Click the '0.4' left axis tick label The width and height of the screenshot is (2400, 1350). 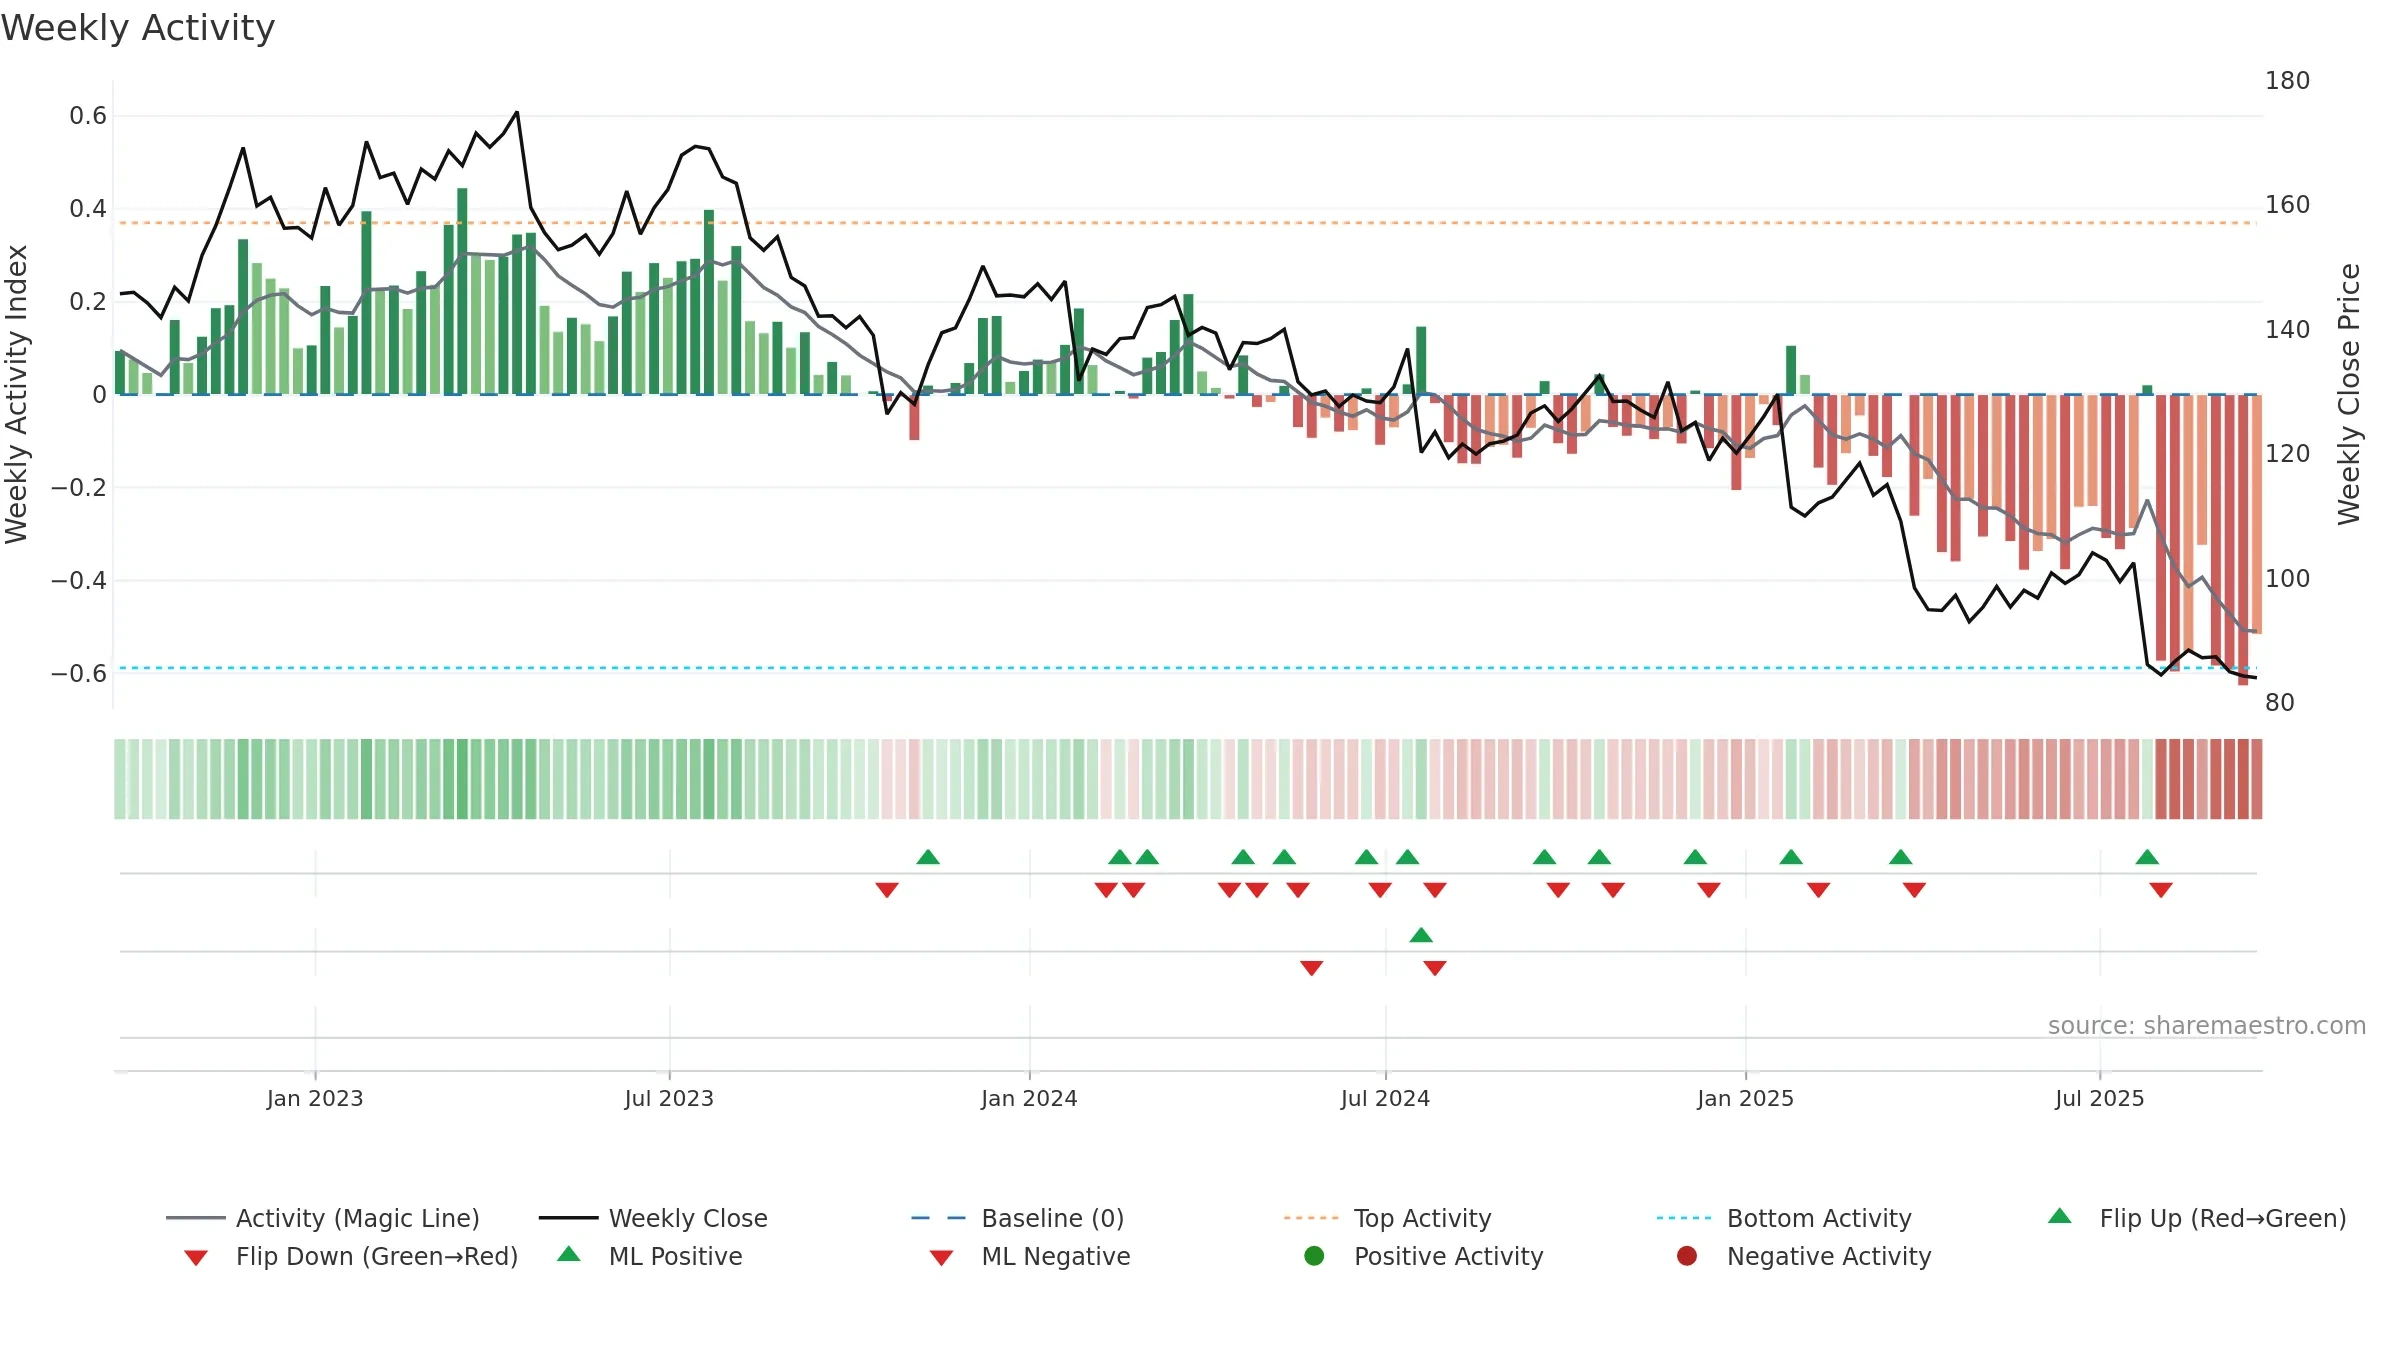click(88, 209)
